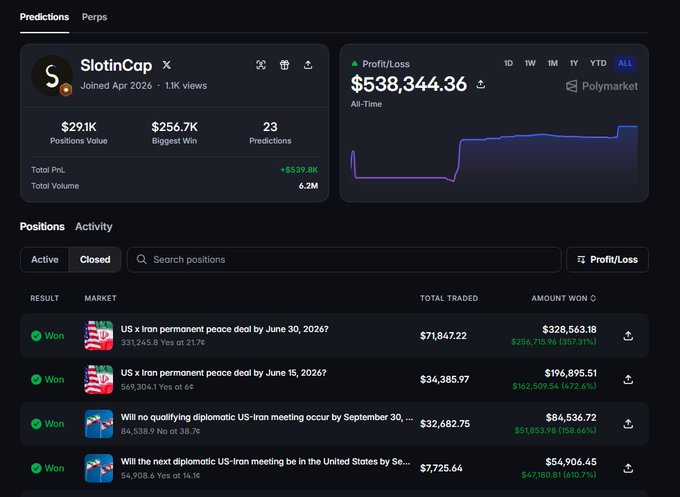
Task: Click the Total Traded column header
Action: click(449, 298)
